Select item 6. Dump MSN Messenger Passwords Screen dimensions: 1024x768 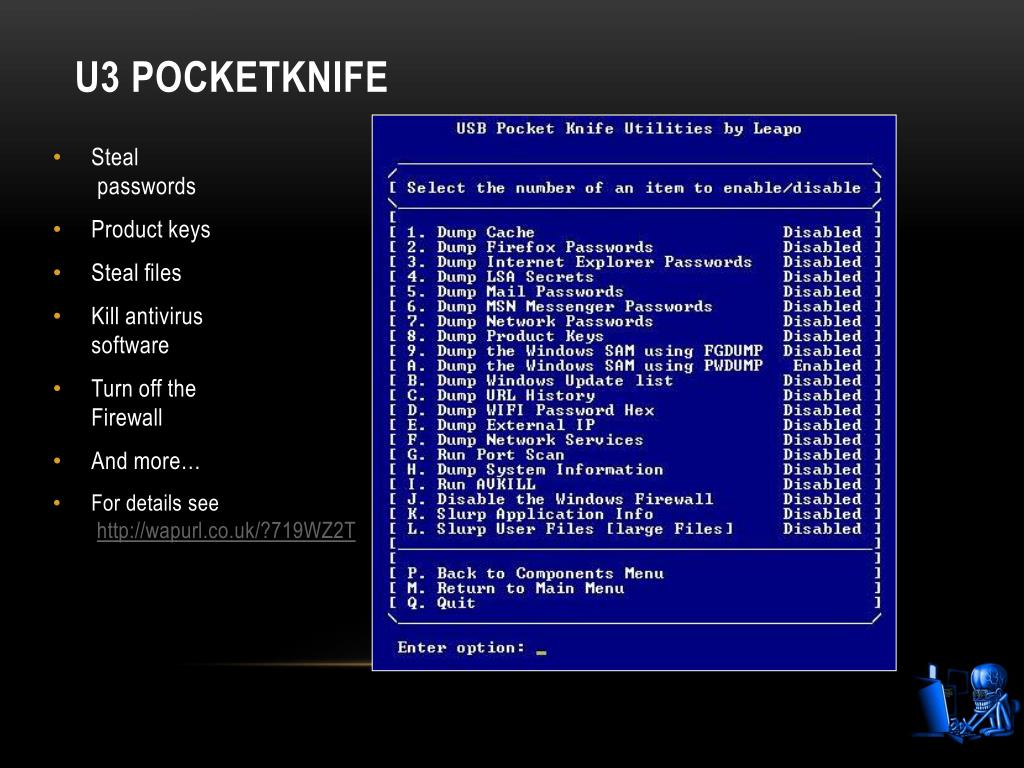559,306
